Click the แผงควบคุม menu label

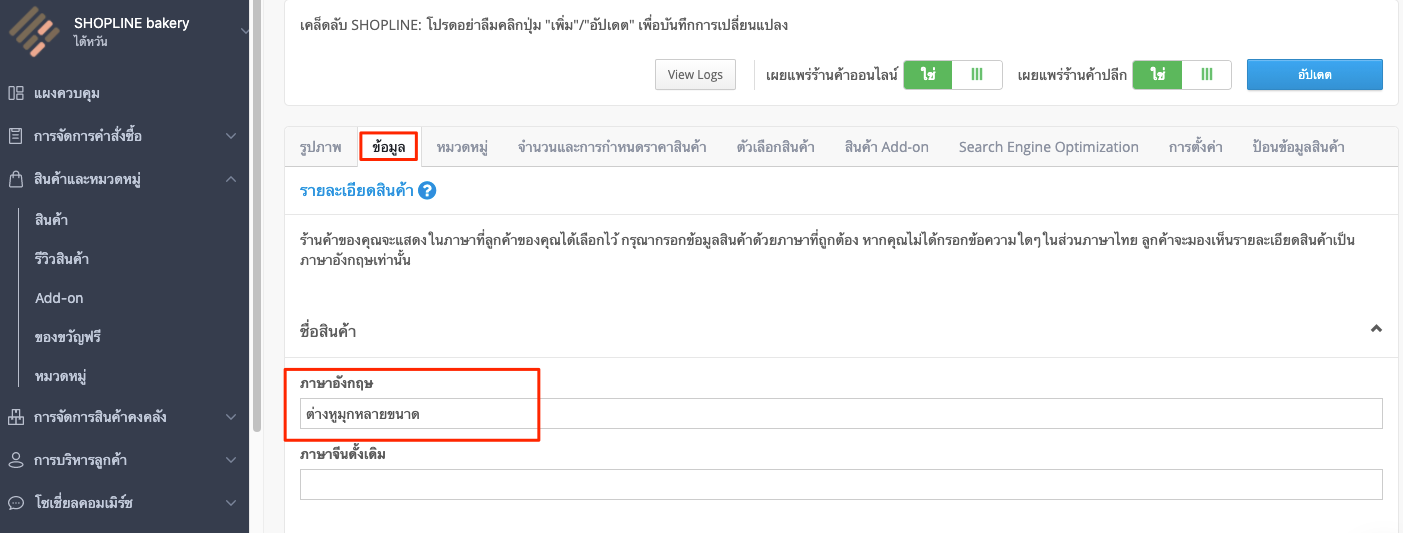tap(67, 93)
